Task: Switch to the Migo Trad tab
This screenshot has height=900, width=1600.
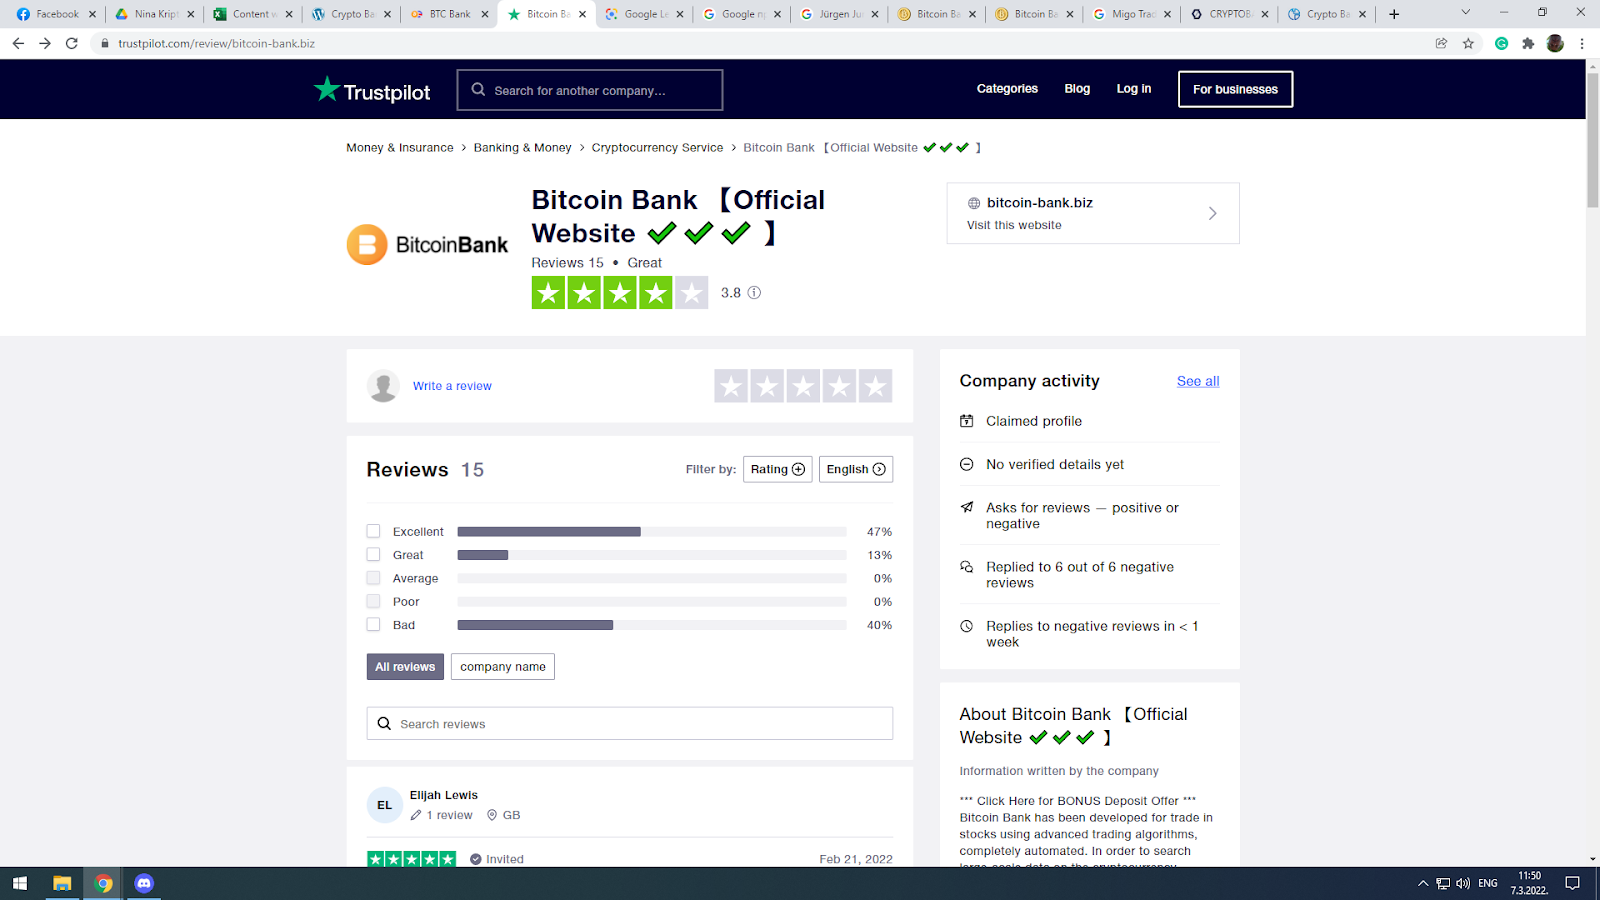Action: pyautogui.click(x=1130, y=14)
